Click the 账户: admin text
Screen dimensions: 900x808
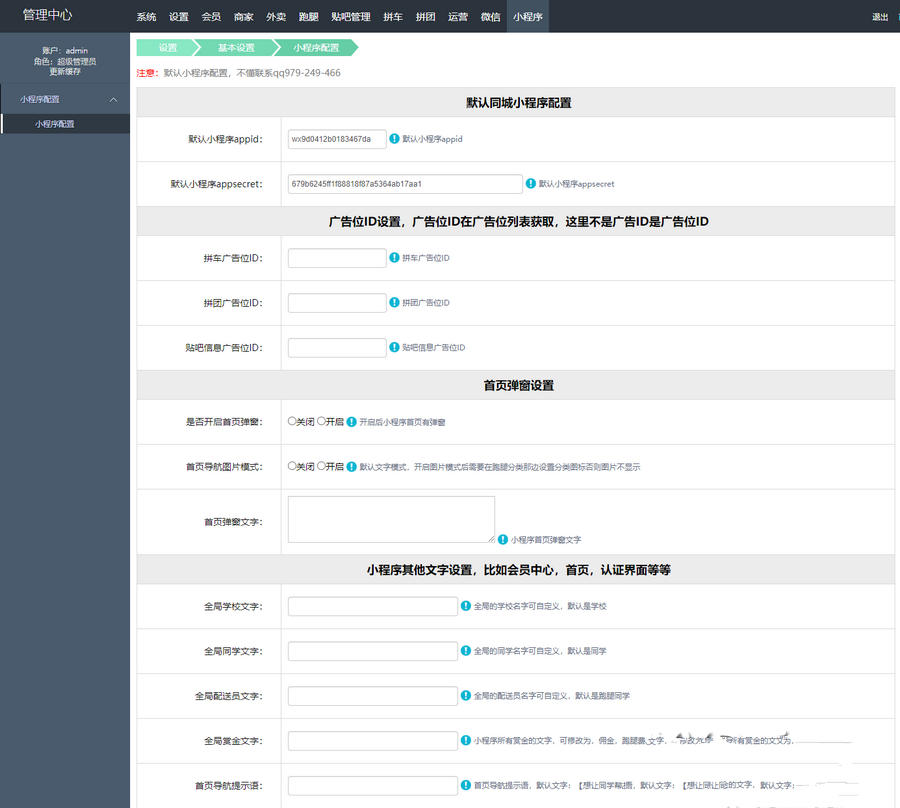[65, 50]
